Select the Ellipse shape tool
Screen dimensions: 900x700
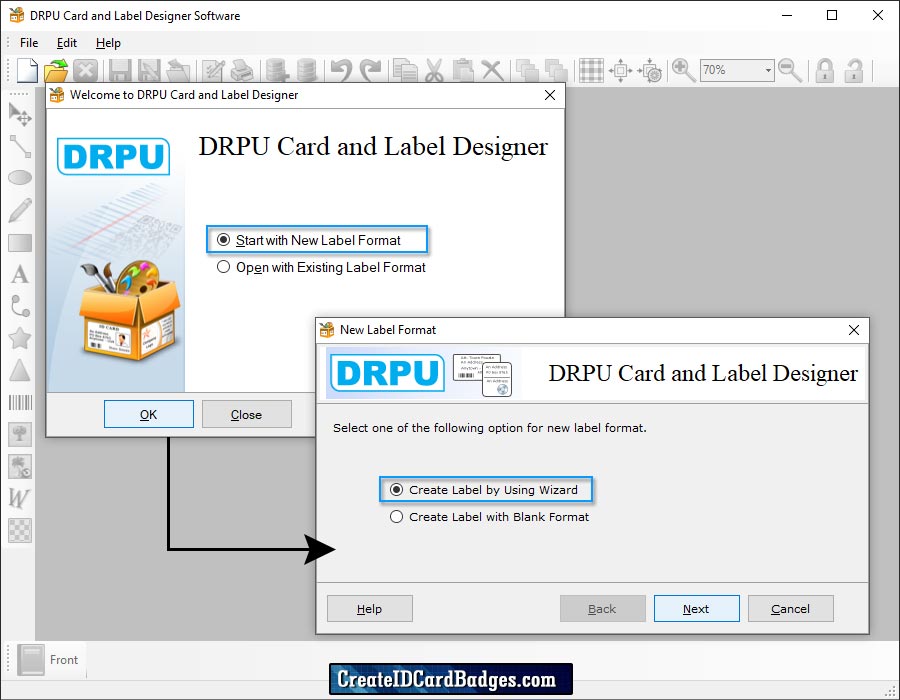pos(20,178)
